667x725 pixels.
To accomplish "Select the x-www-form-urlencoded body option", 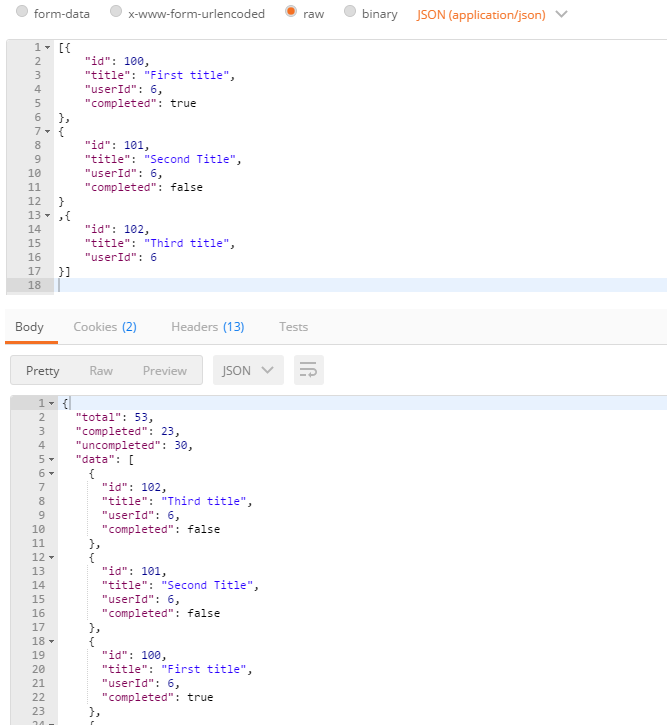I will (x=116, y=12).
